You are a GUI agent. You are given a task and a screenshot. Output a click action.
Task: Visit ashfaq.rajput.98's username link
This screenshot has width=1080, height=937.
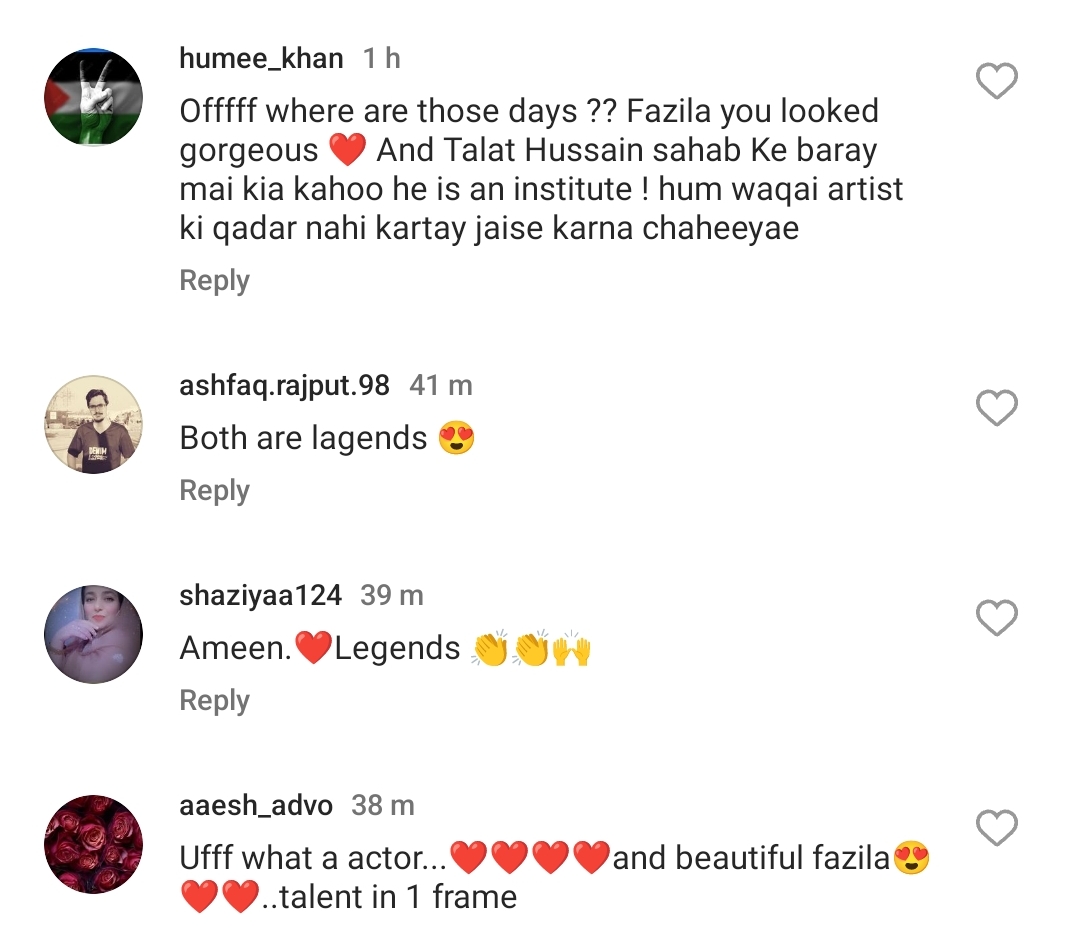click(283, 385)
